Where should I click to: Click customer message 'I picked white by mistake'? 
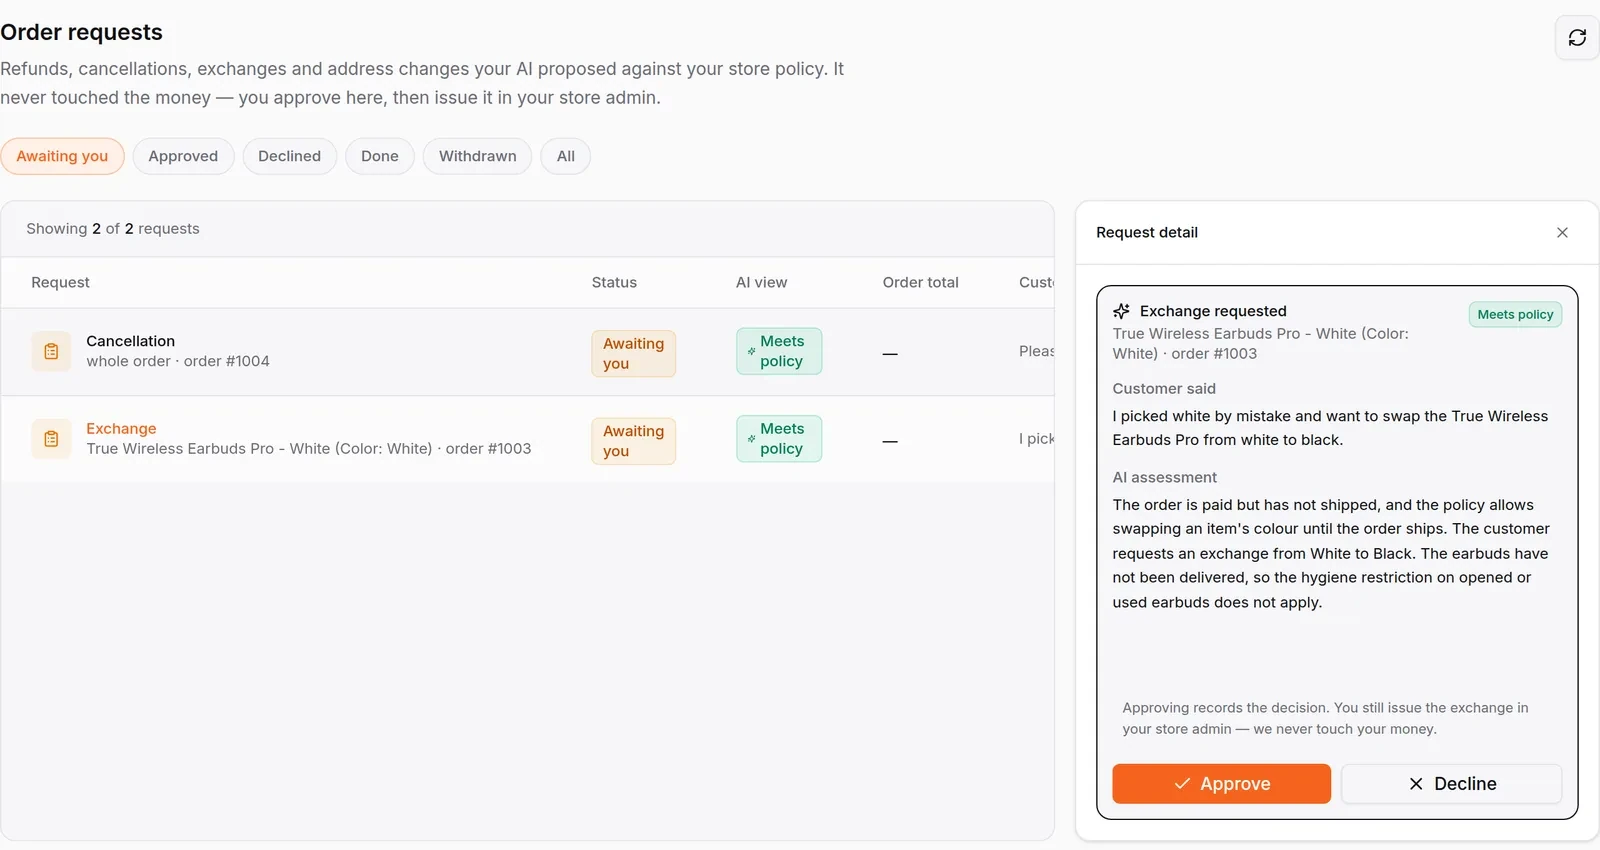pyautogui.click(x=1330, y=428)
